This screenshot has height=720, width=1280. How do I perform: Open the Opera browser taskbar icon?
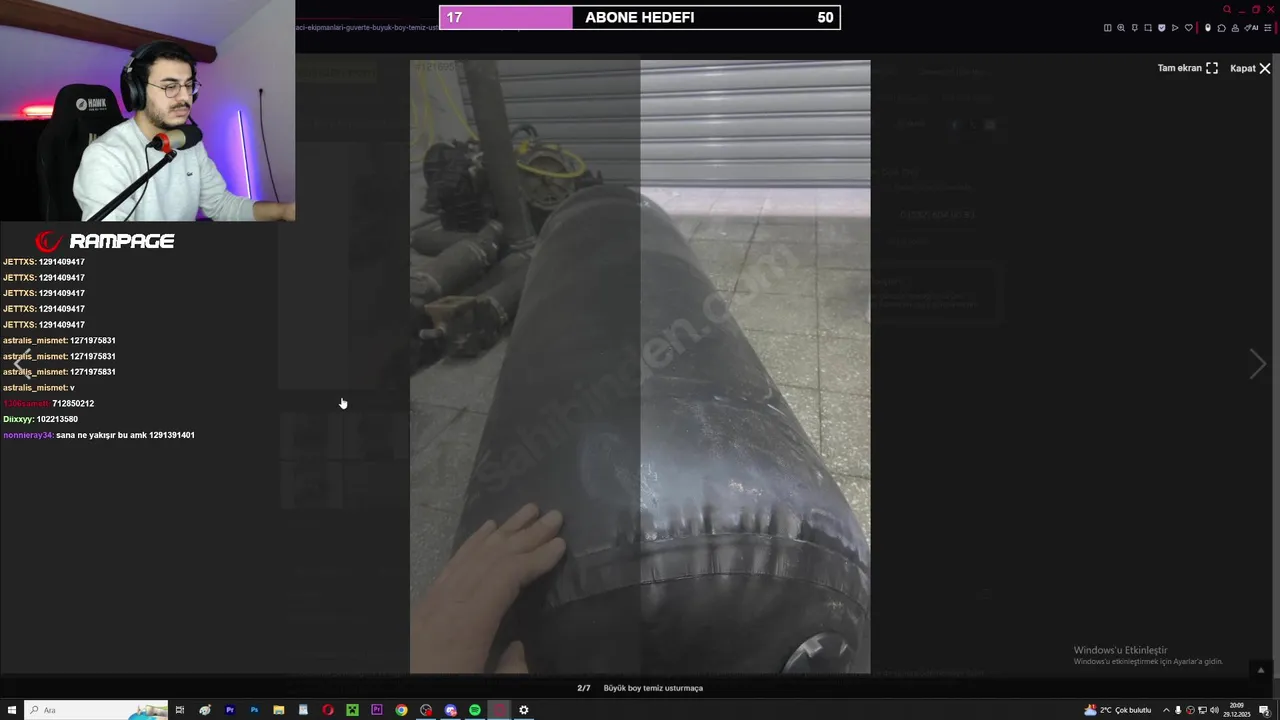pyautogui.click(x=328, y=710)
